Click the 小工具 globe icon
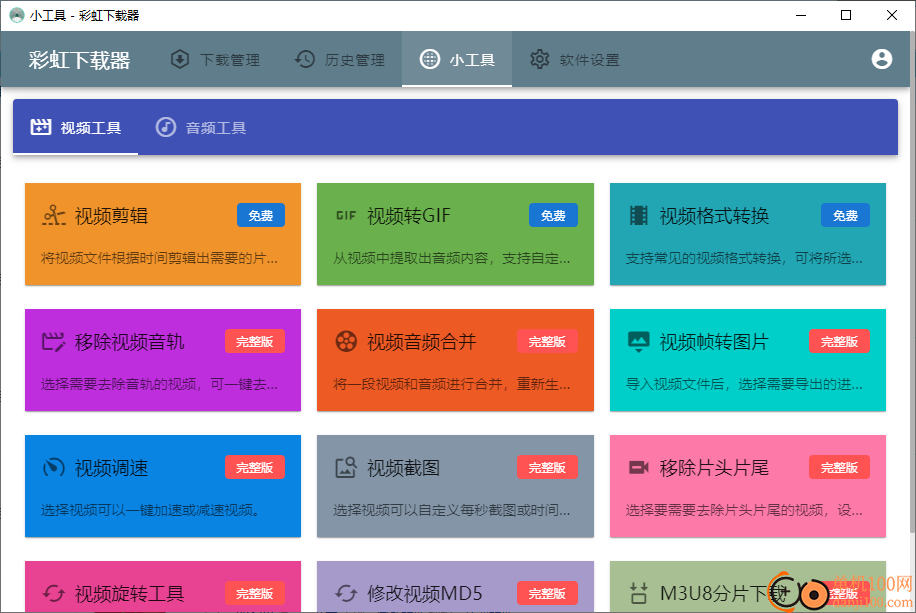Image resolution: width=916 pixels, height=613 pixels. pos(429,60)
